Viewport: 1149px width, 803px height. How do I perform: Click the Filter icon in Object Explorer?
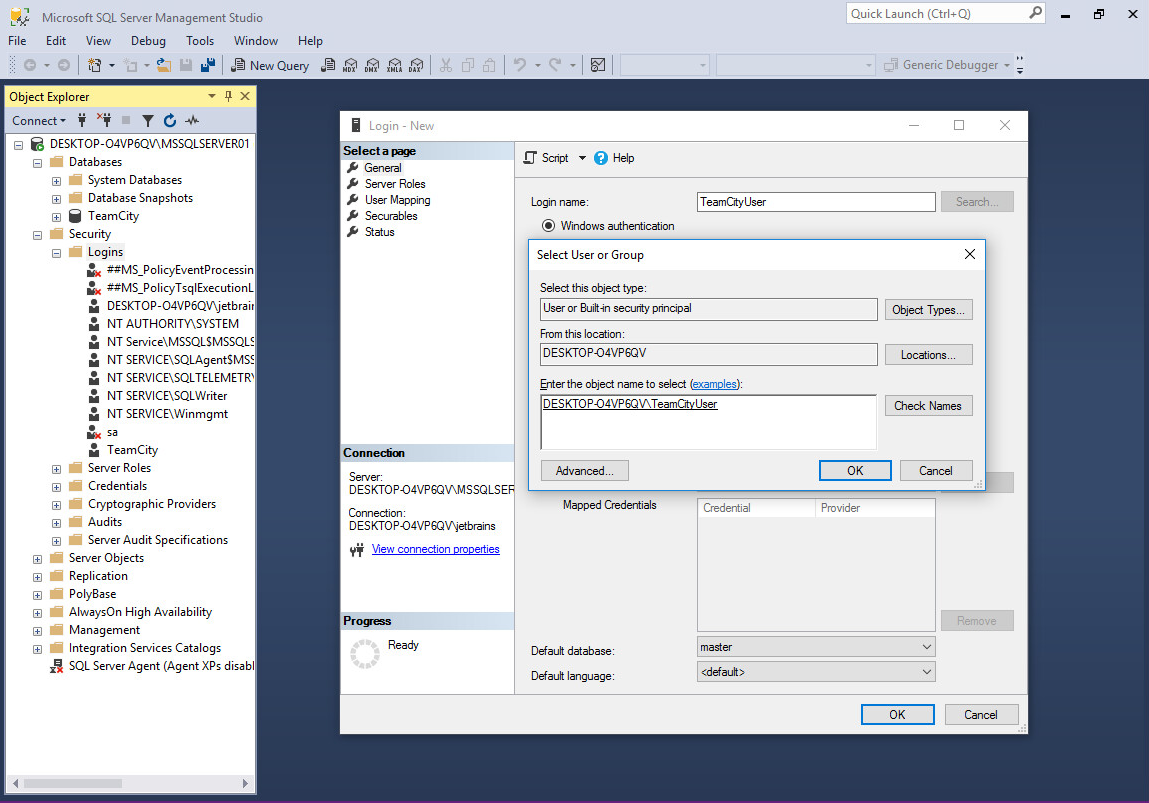tap(147, 121)
